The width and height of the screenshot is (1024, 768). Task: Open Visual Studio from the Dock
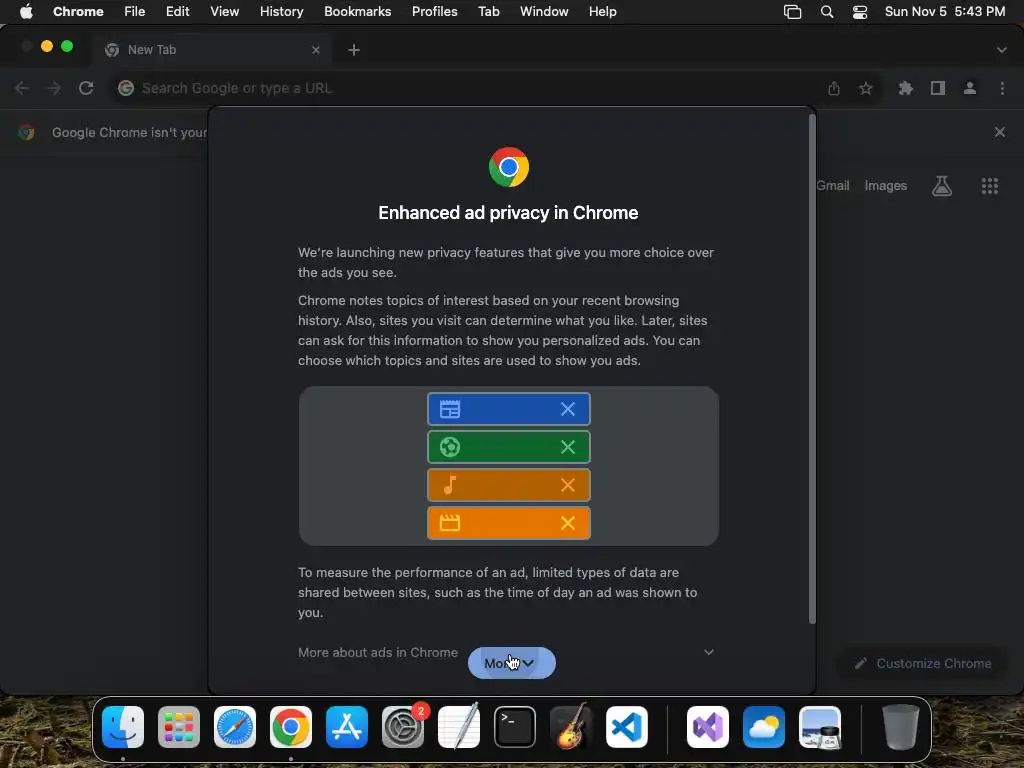click(x=708, y=727)
